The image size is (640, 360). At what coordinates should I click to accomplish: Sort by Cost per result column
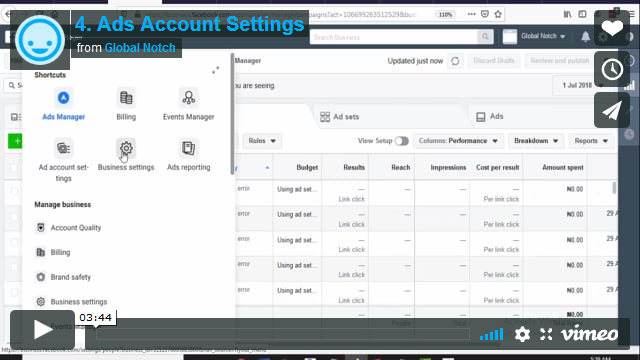pos(498,167)
